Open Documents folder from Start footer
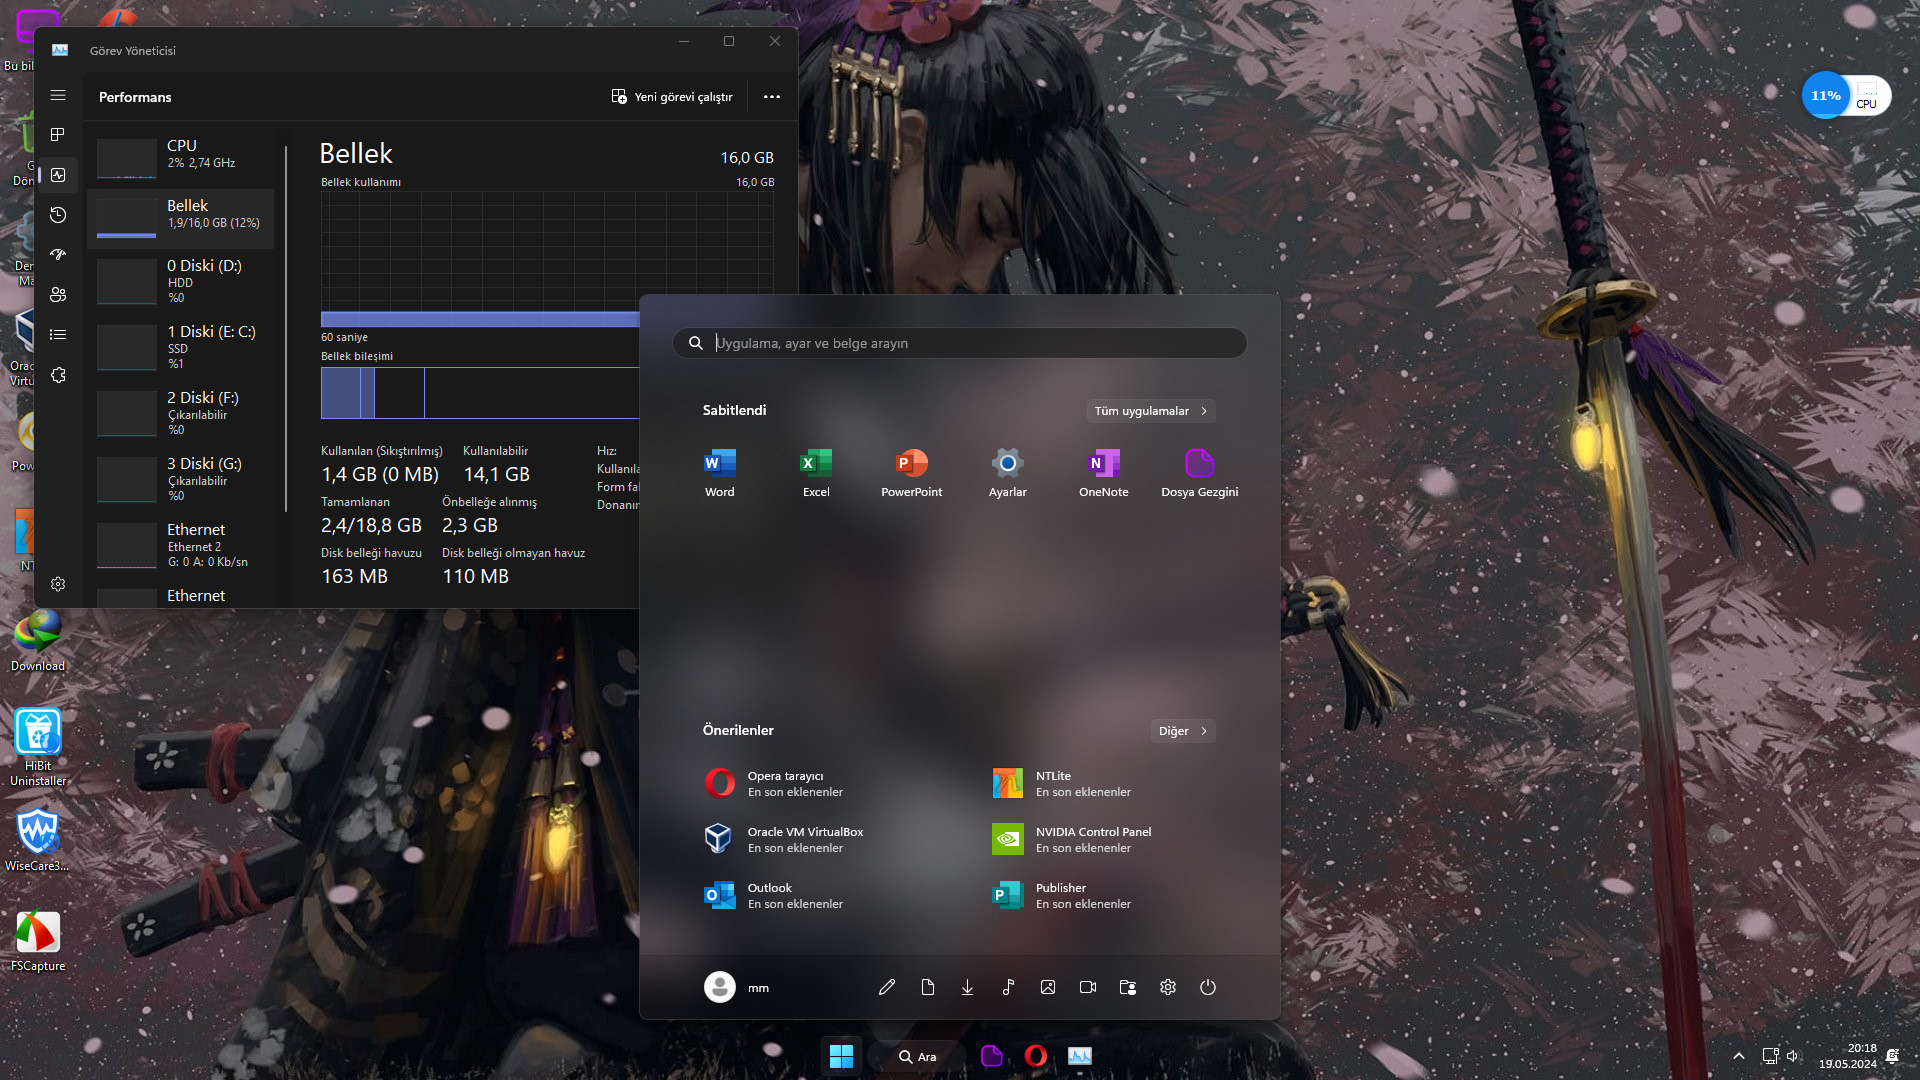The width and height of the screenshot is (1920, 1080). (x=928, y=987)
